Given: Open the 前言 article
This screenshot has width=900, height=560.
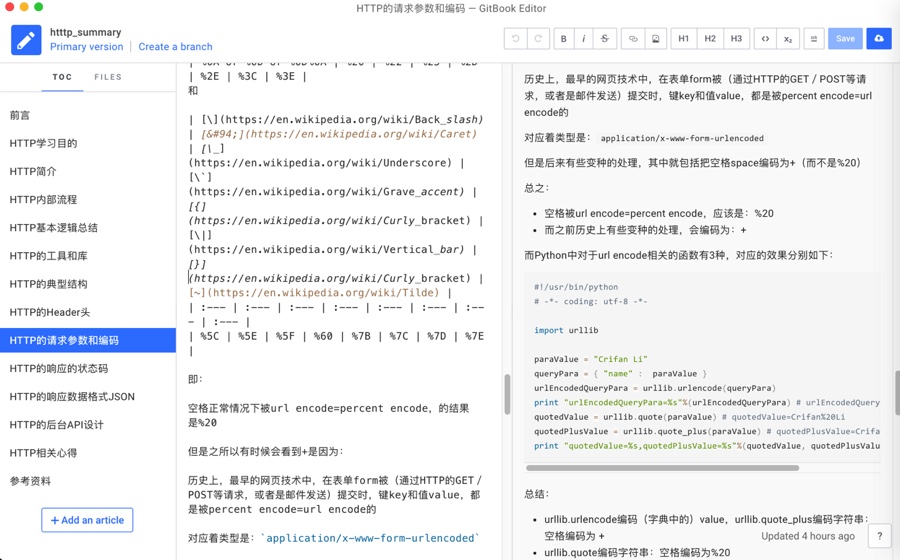Looking at the screenshot, I should point(88,115).
